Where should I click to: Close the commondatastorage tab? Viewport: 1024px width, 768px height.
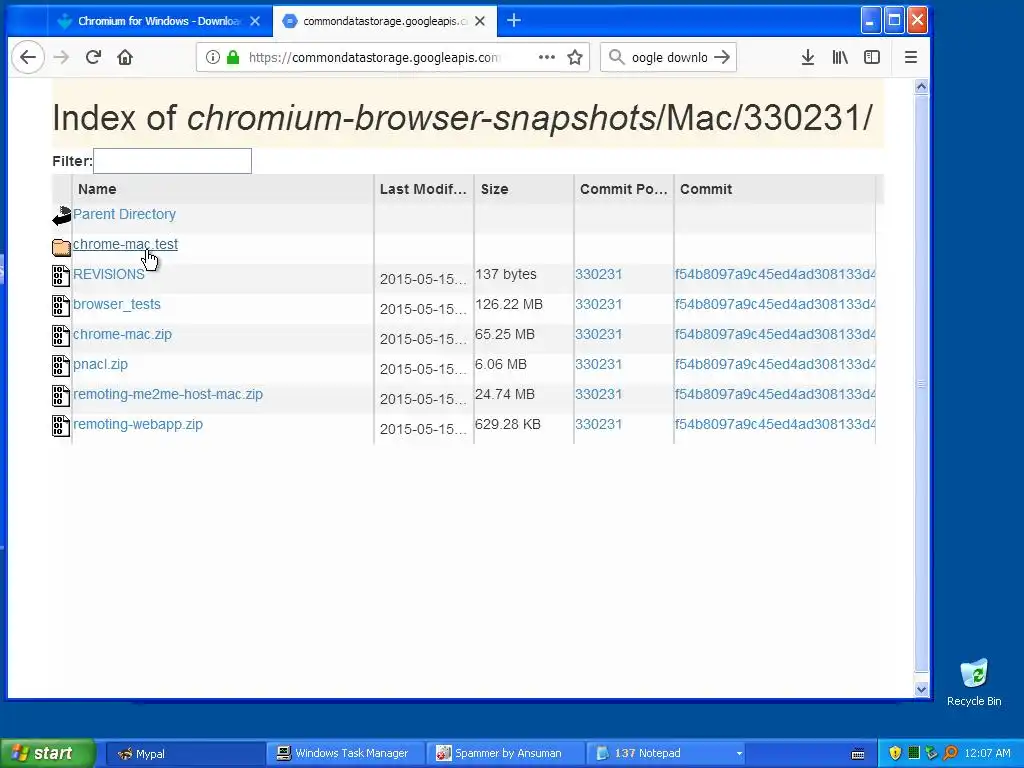click(480, 21)
